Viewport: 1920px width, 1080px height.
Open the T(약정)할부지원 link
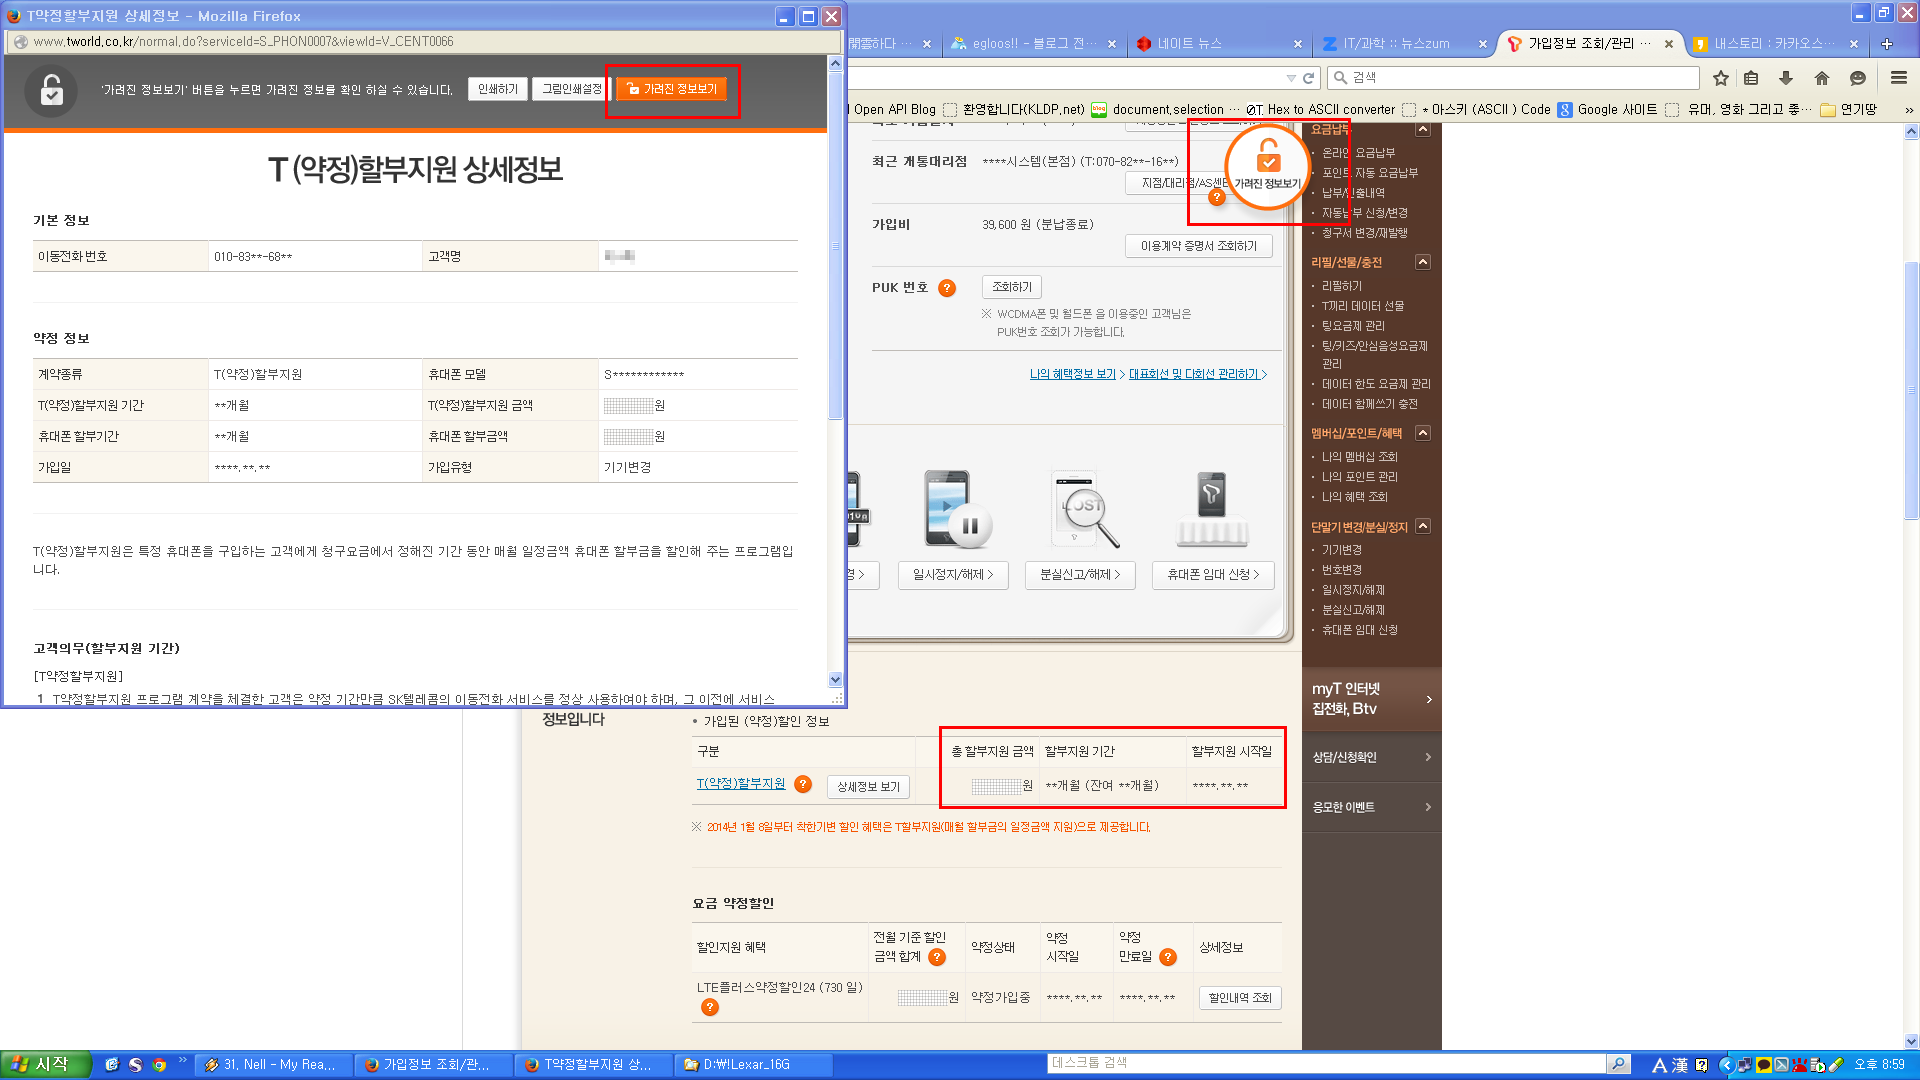click(740, 784)
